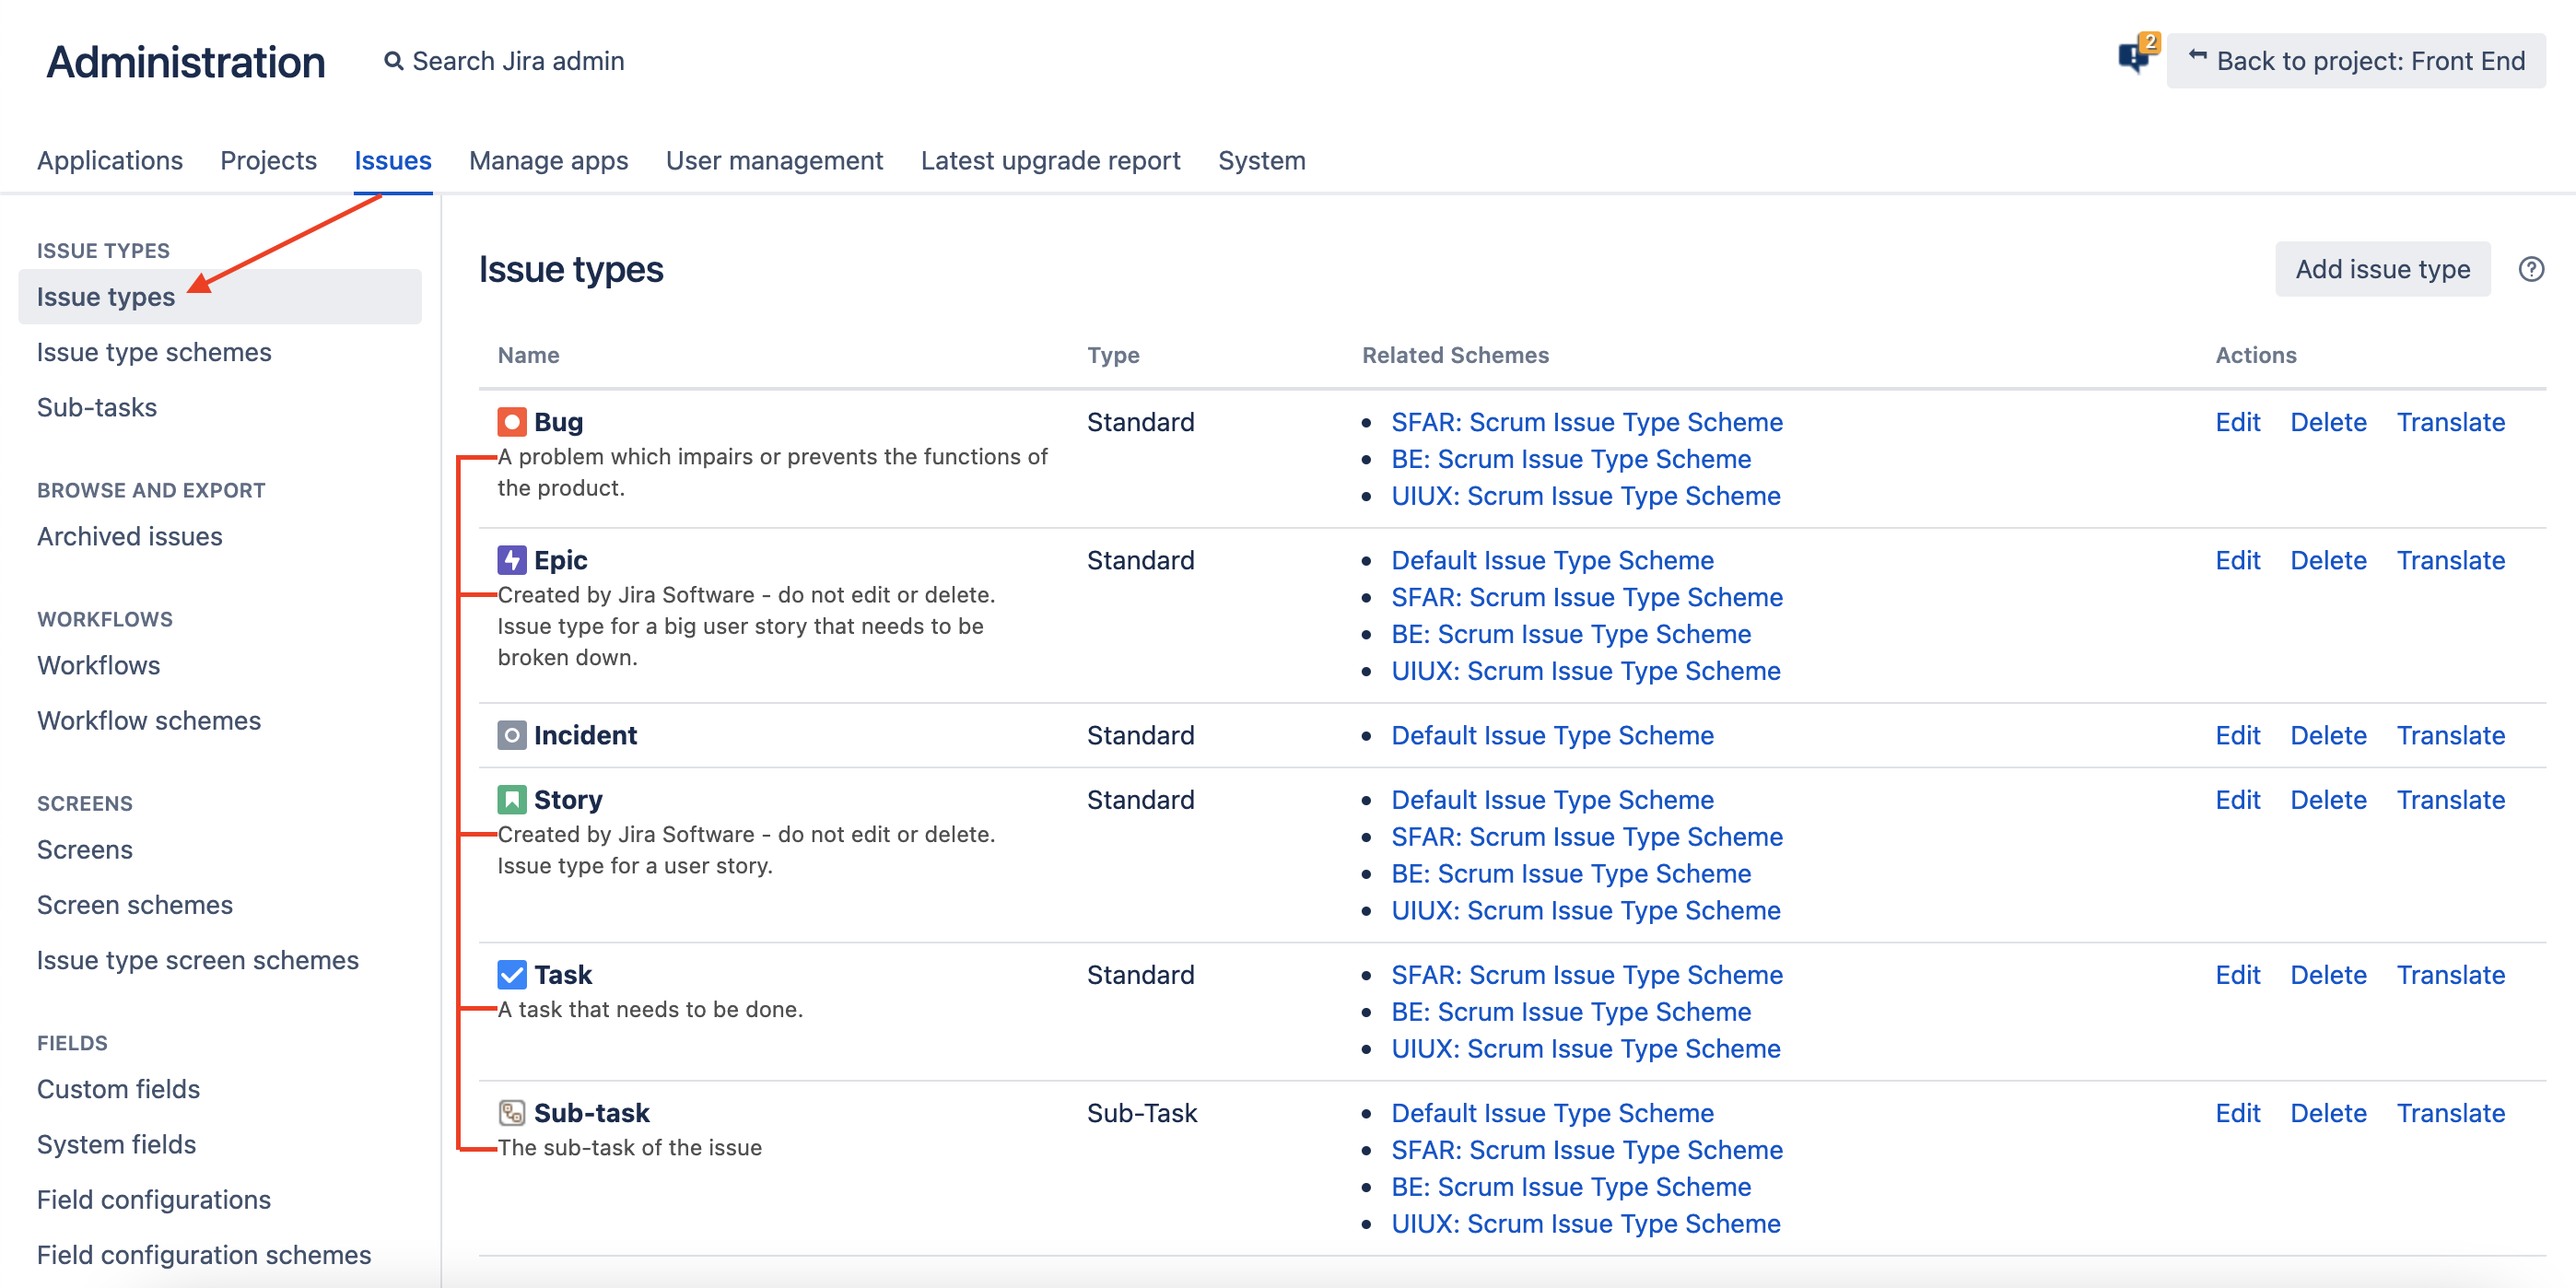
Task: Switch to the System tab
Action: coord(1261,161)
